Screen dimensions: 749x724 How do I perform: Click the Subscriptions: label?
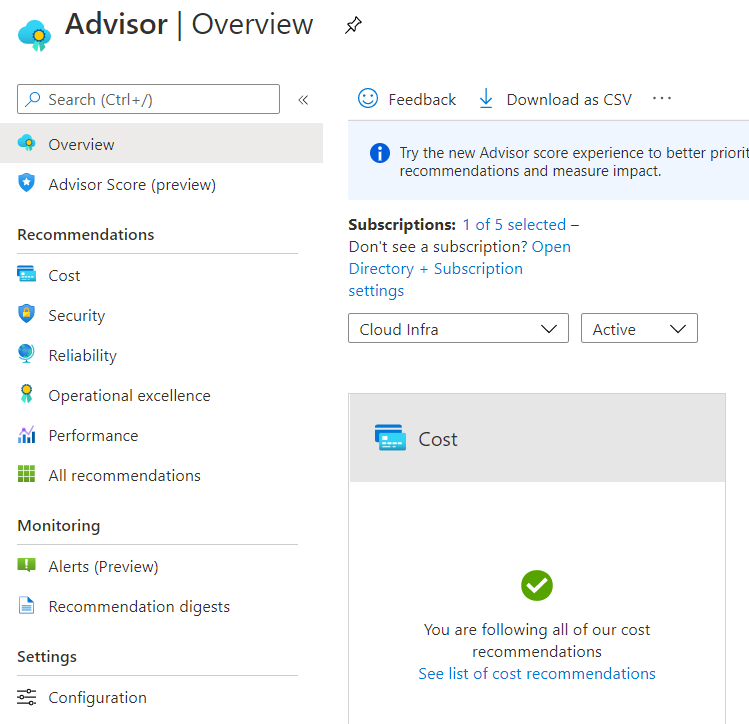[x=402, y=224]
